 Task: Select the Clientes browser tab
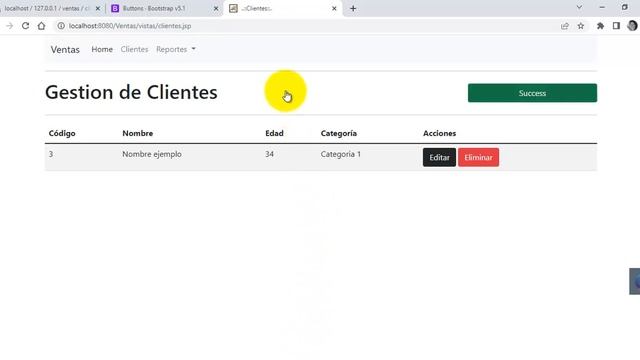[x=282, y=8]
